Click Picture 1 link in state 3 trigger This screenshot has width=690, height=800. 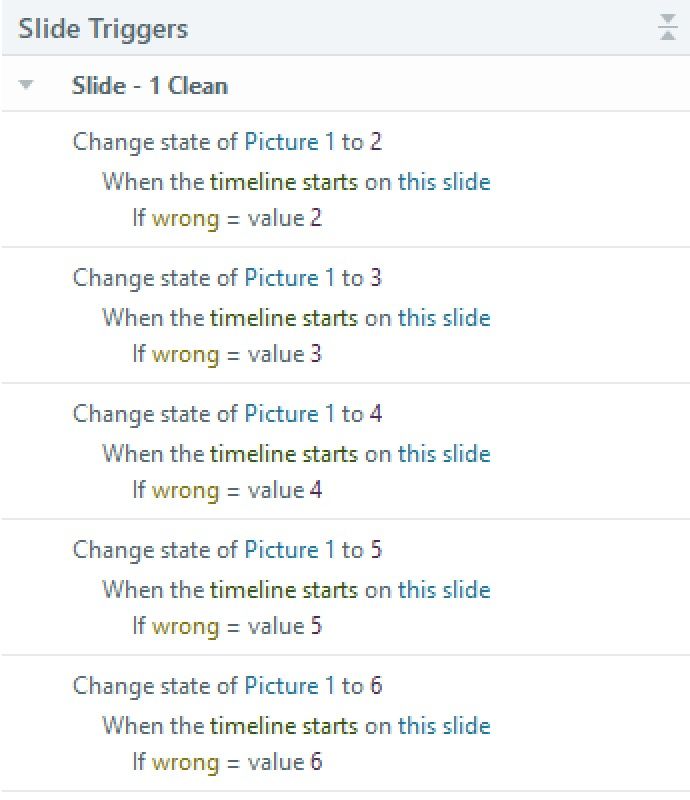tap(289, 278)
